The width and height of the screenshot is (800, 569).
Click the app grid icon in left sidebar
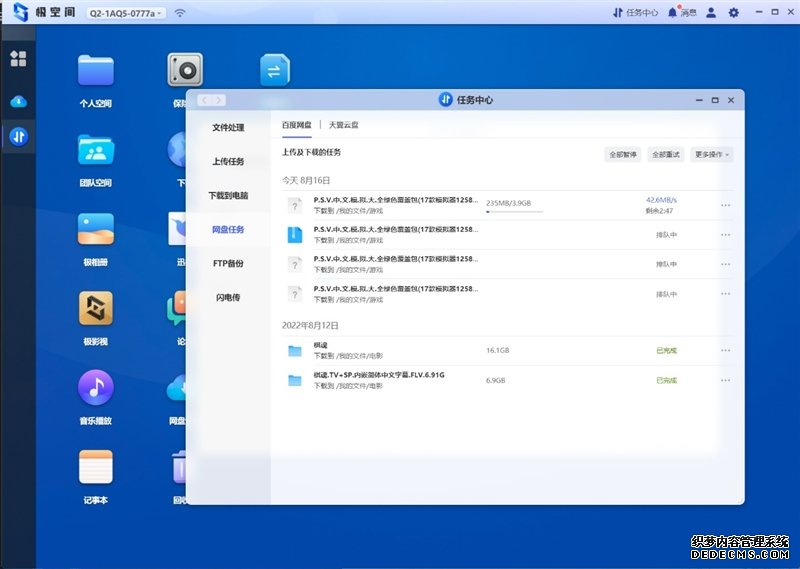(x=18, y=59)
